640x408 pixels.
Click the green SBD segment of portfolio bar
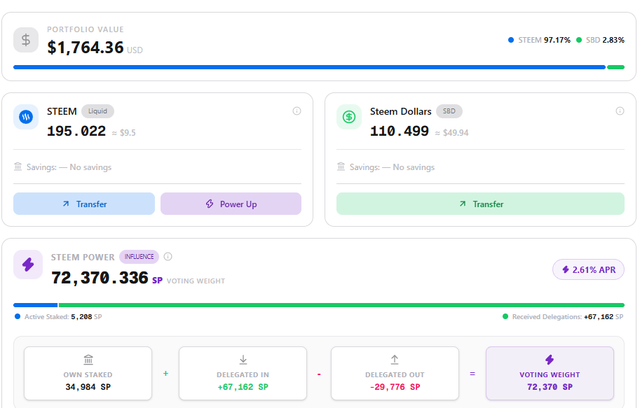[x=616, y=67]
